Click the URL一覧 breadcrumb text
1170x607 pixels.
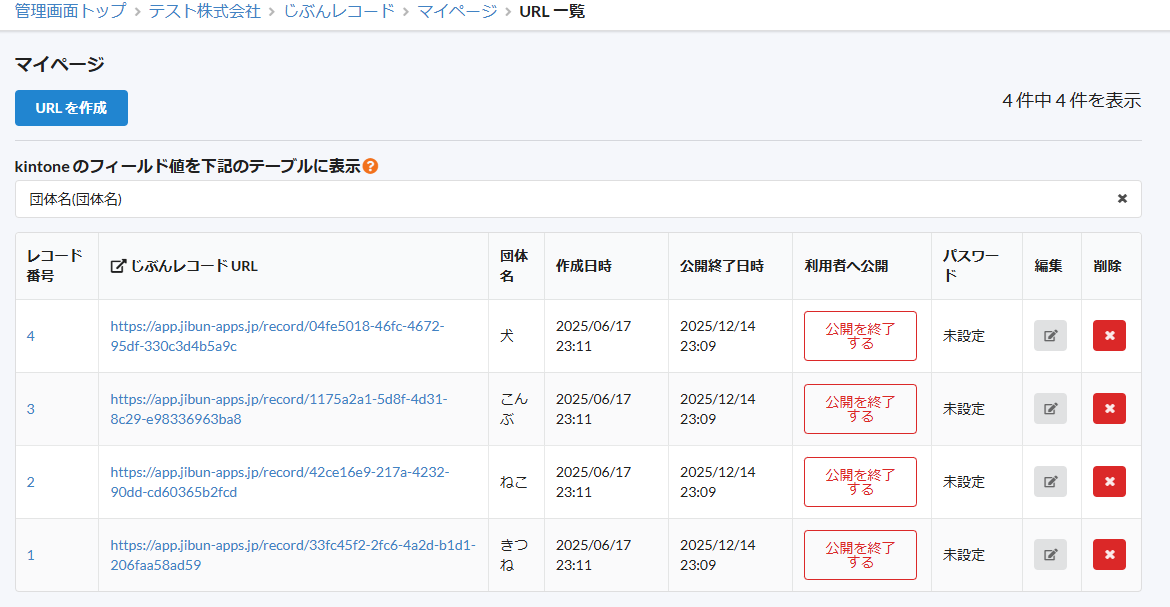pos(552,11)
